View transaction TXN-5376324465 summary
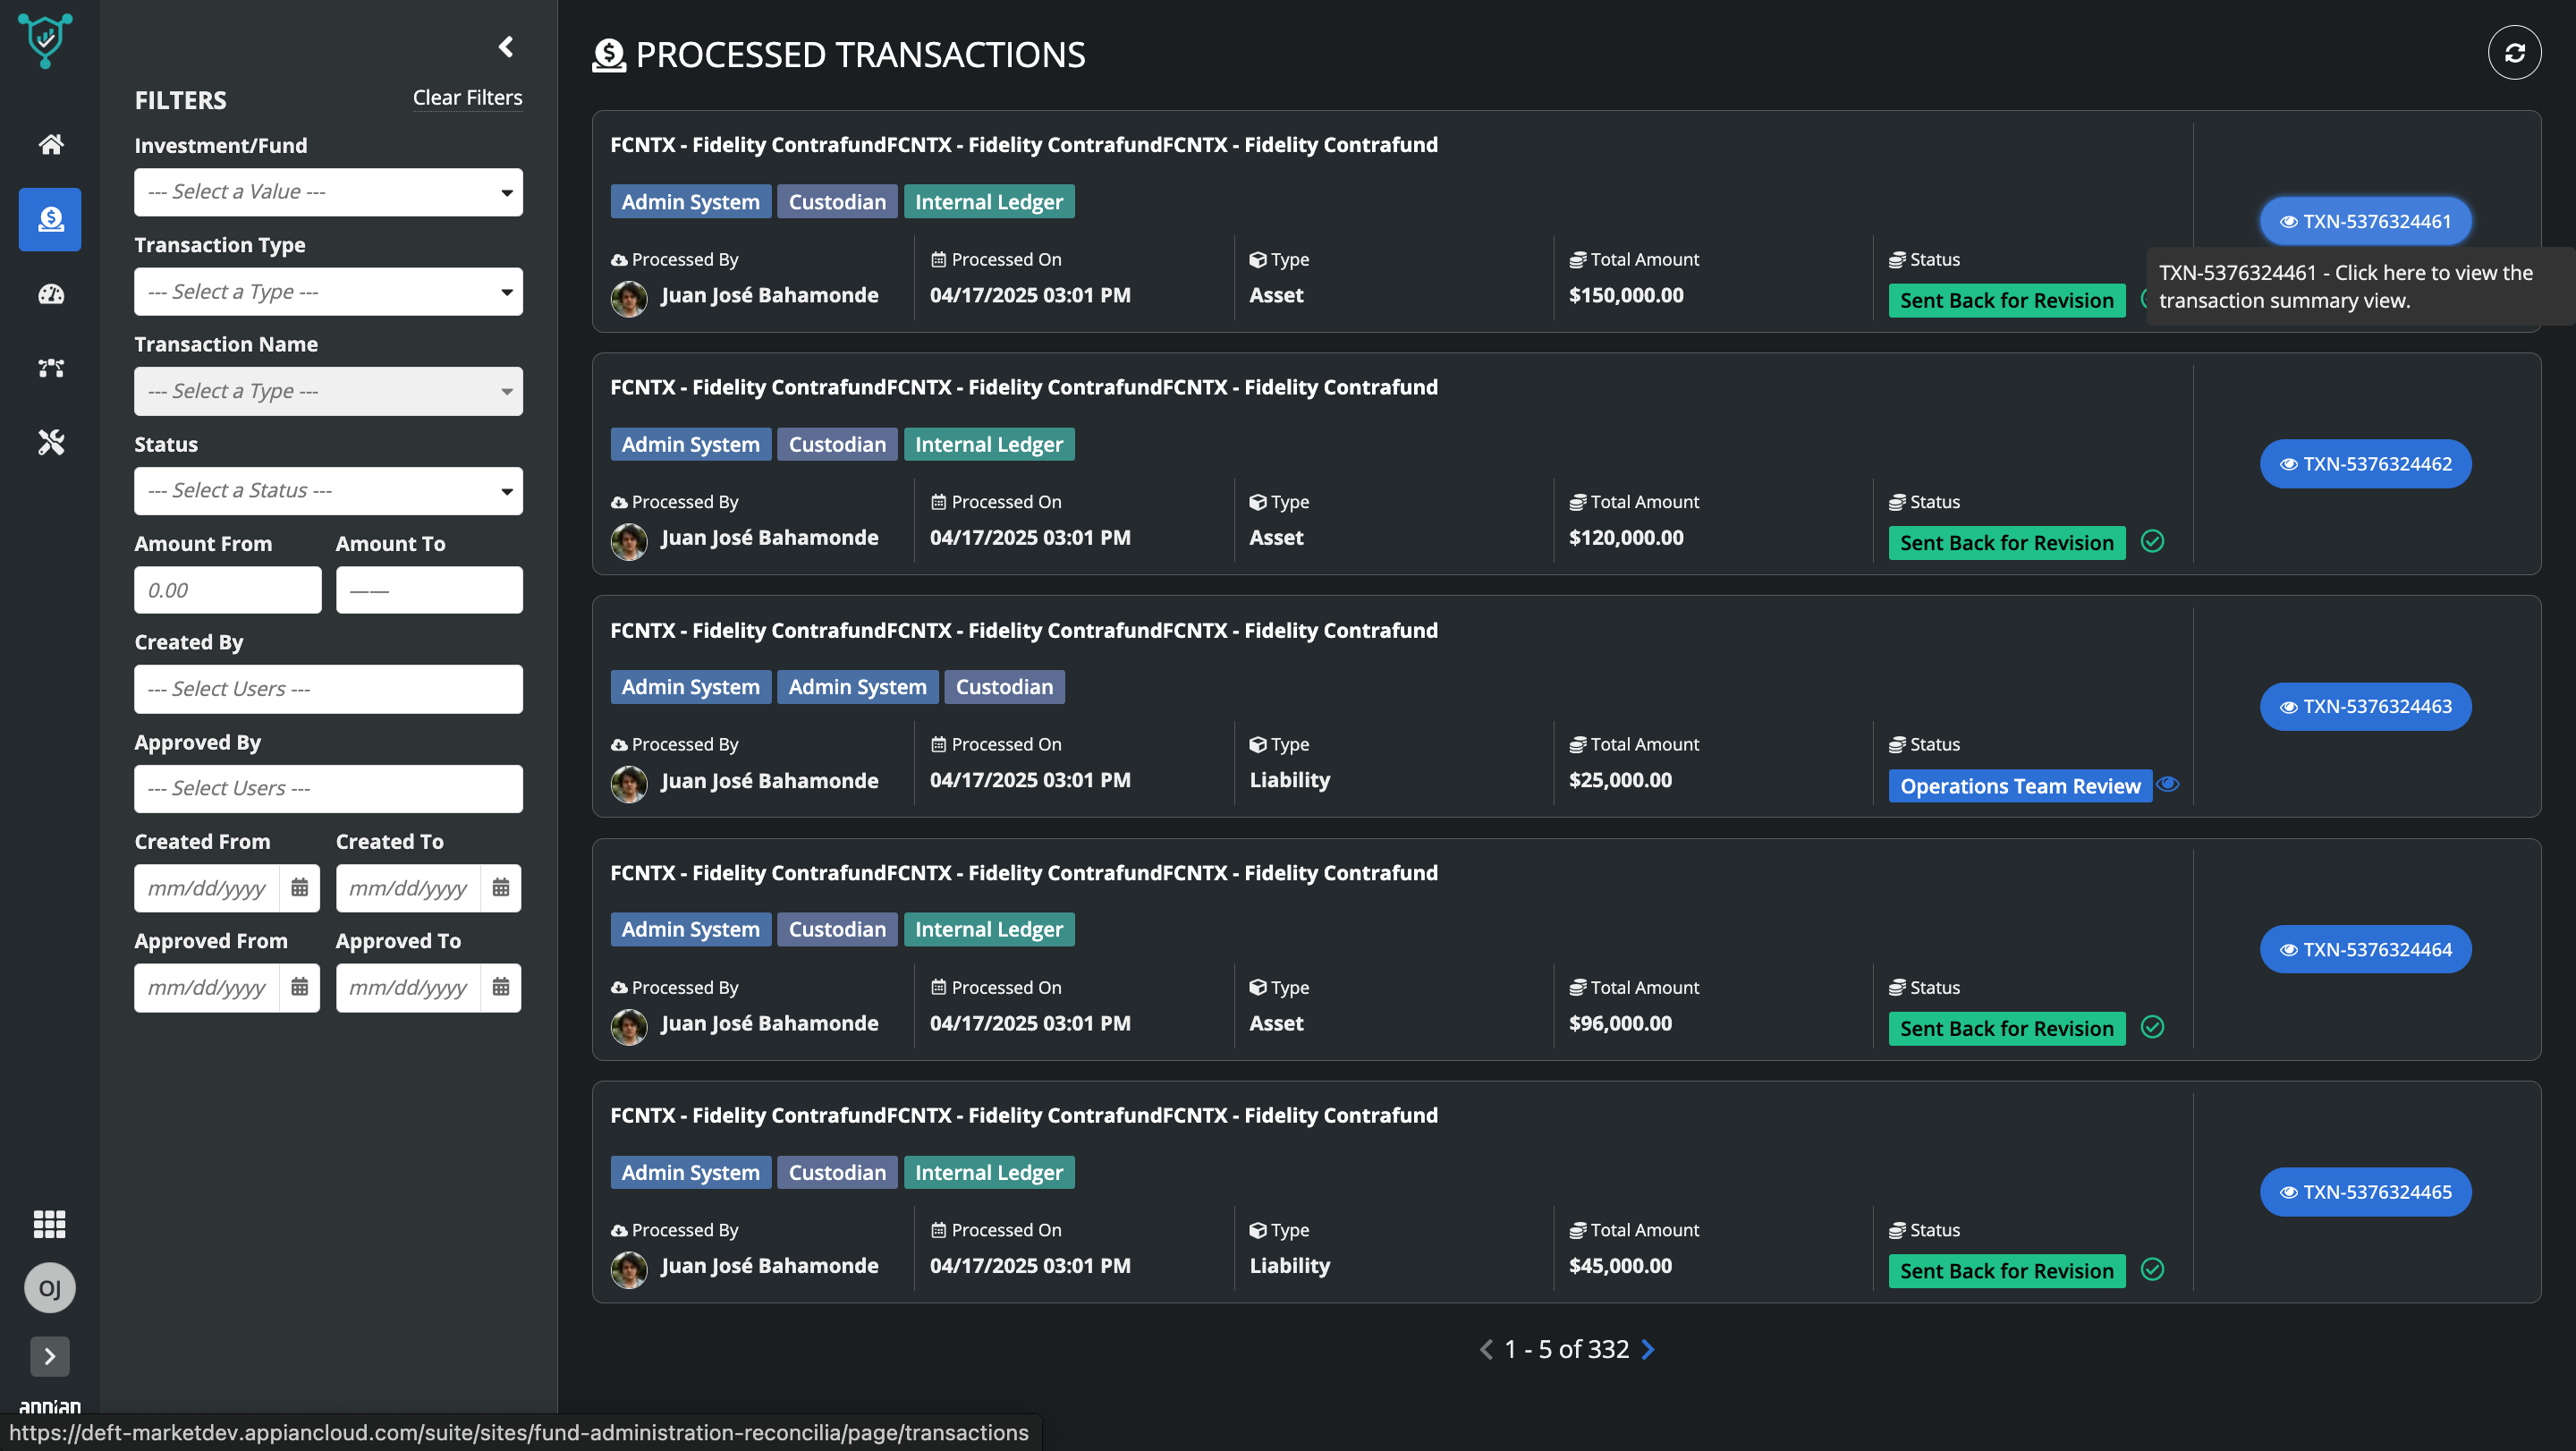 coord(2365,1192)
